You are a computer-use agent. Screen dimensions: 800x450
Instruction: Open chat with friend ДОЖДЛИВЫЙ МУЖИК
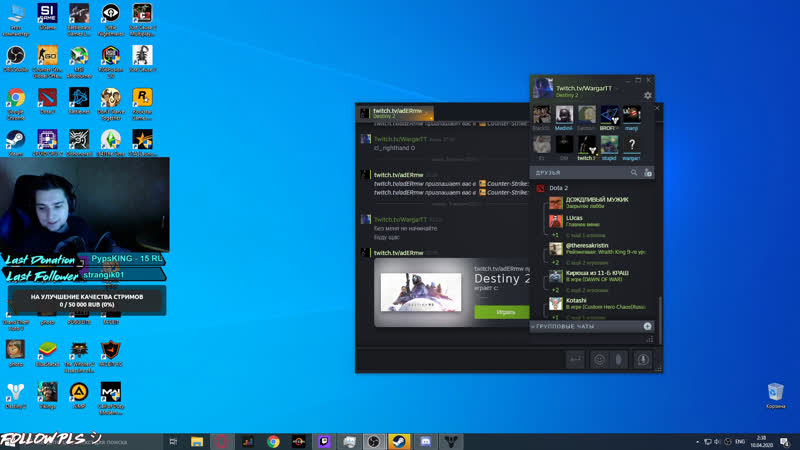(597, 203)
